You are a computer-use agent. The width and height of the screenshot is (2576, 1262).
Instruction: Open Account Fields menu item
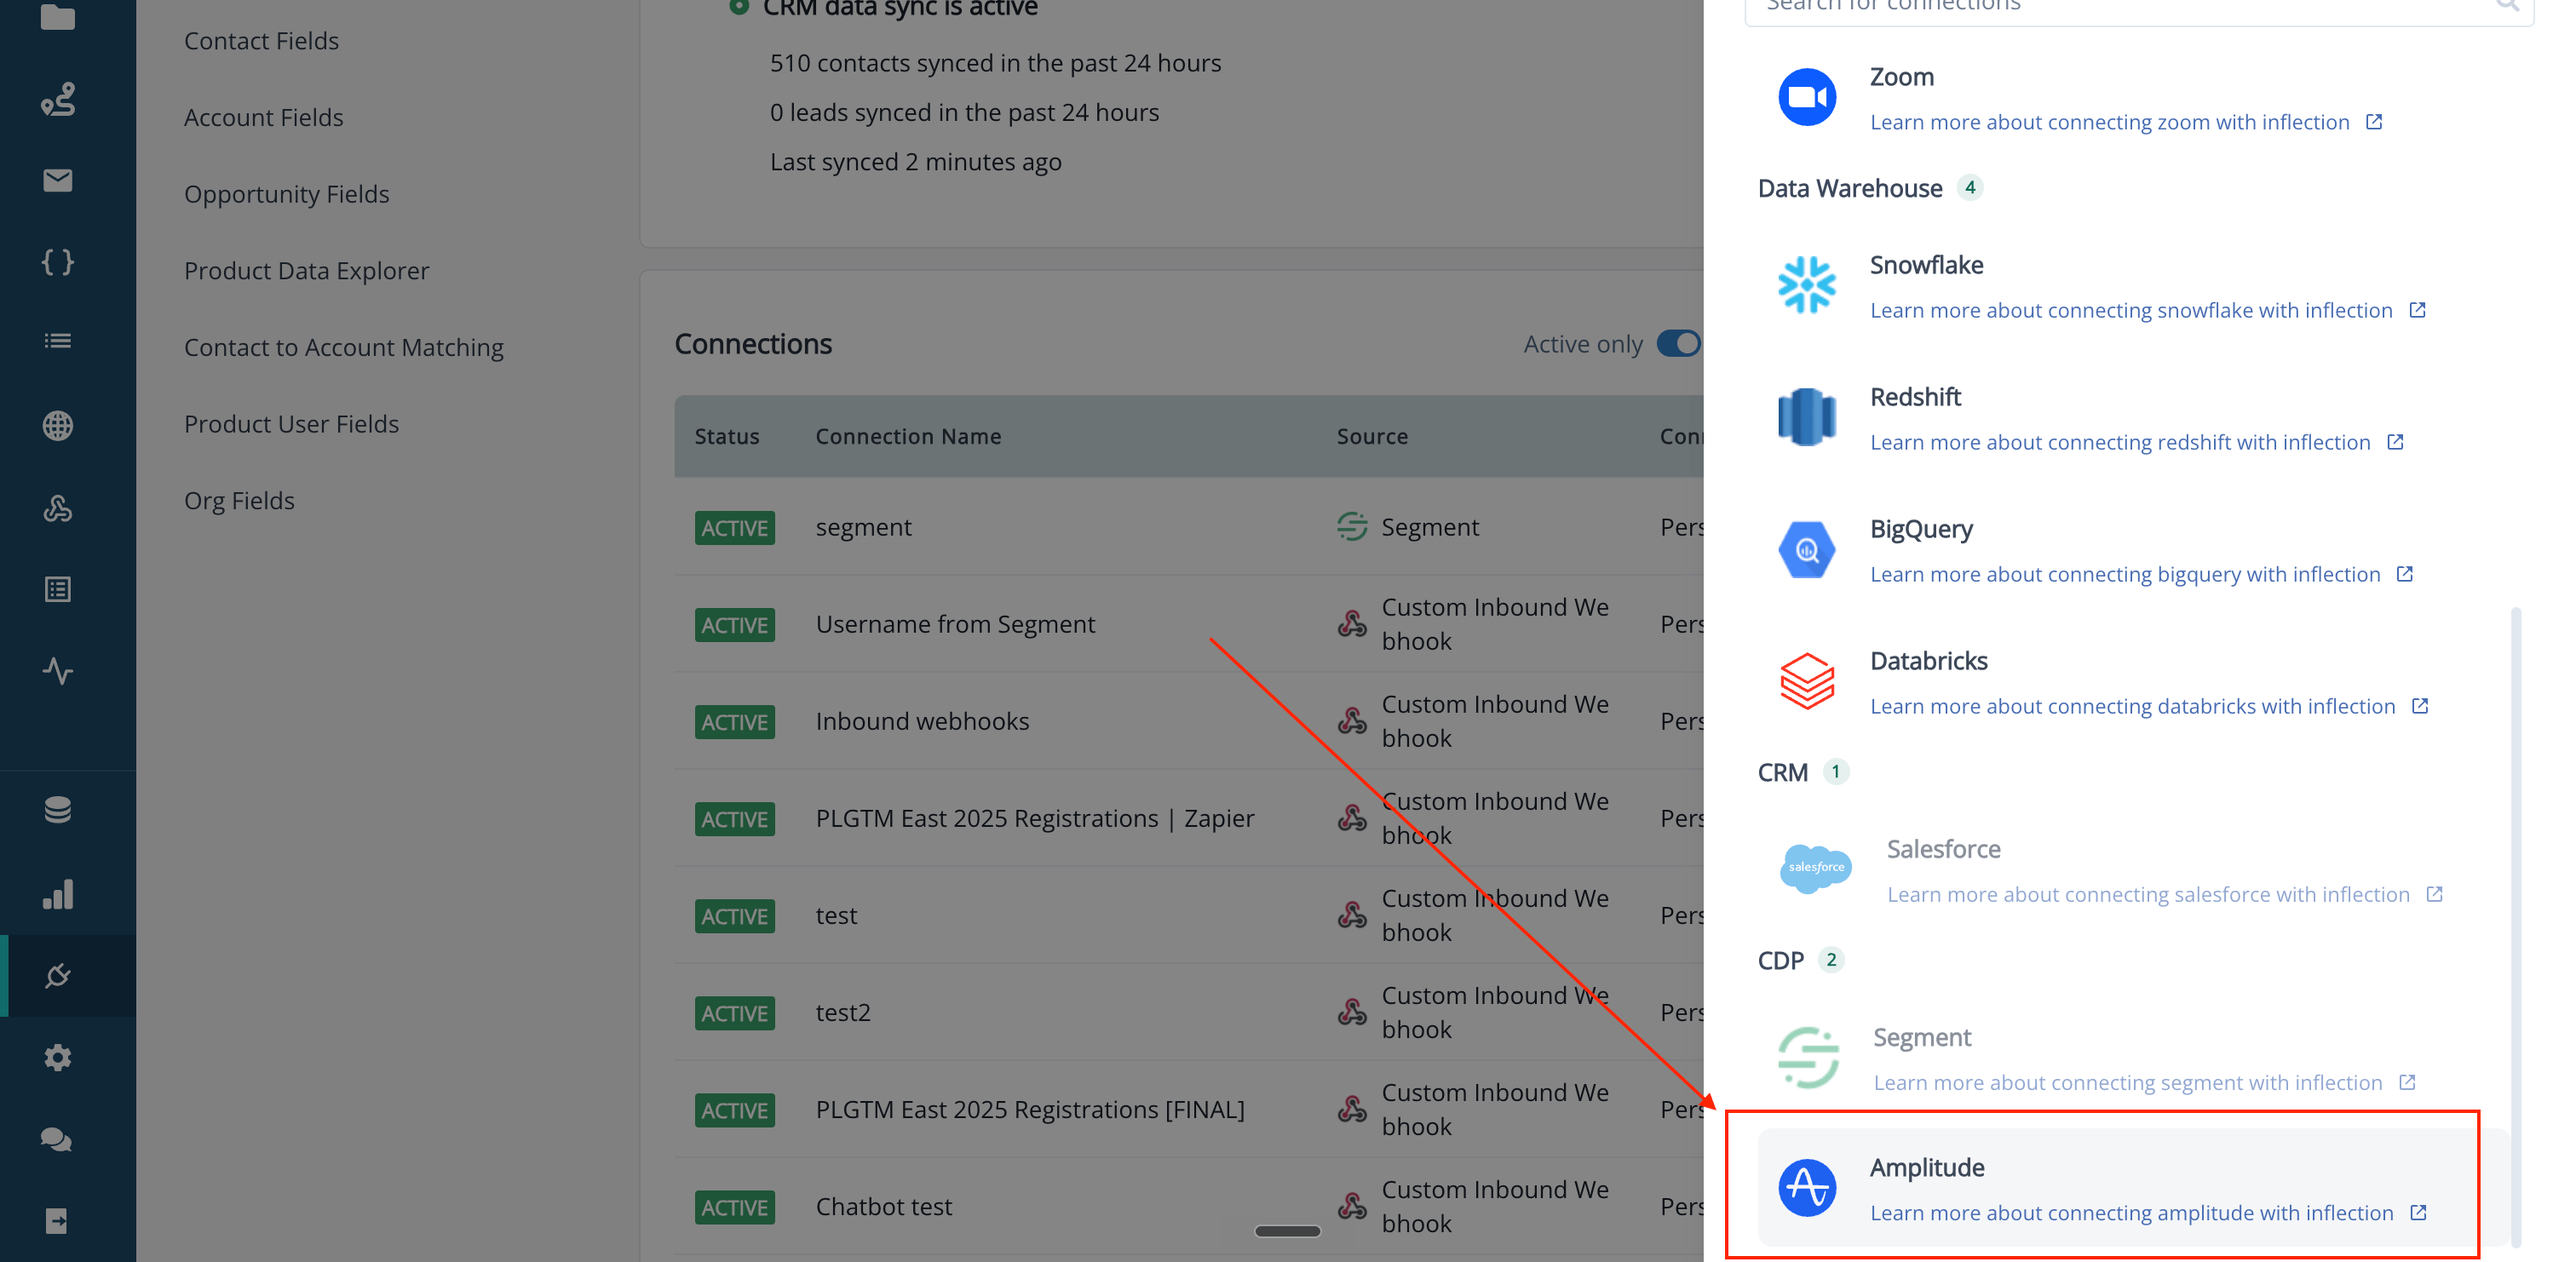point(264,117)
